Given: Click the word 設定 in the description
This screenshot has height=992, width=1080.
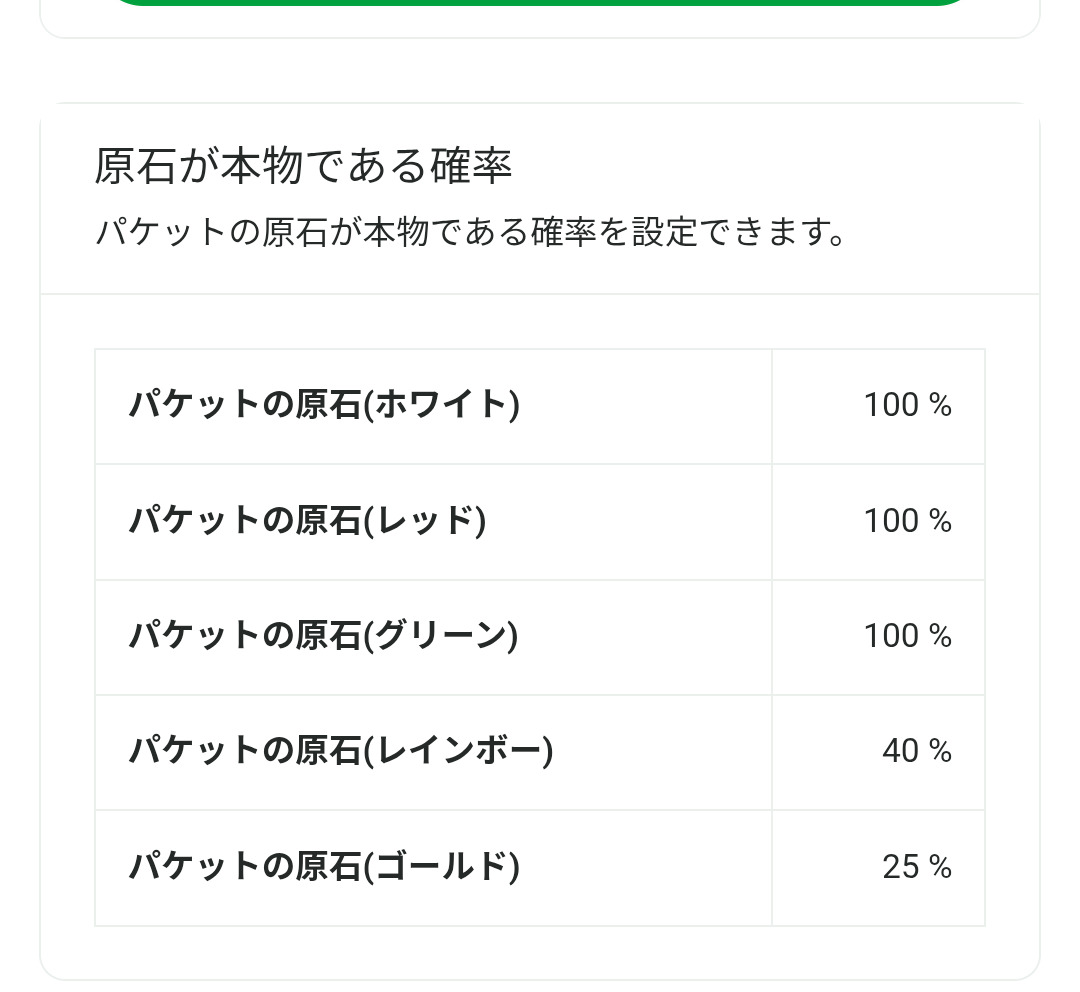Looking at the screenshot, I should click(x=663, y=233).
